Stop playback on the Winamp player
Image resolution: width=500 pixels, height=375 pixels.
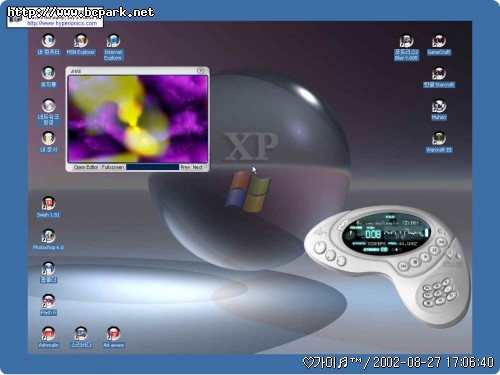coord(414,262)
